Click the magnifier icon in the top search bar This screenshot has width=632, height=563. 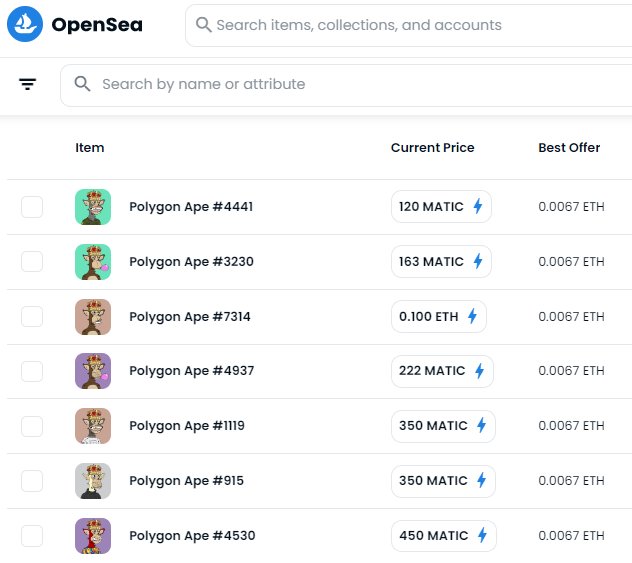pos(204,25)
